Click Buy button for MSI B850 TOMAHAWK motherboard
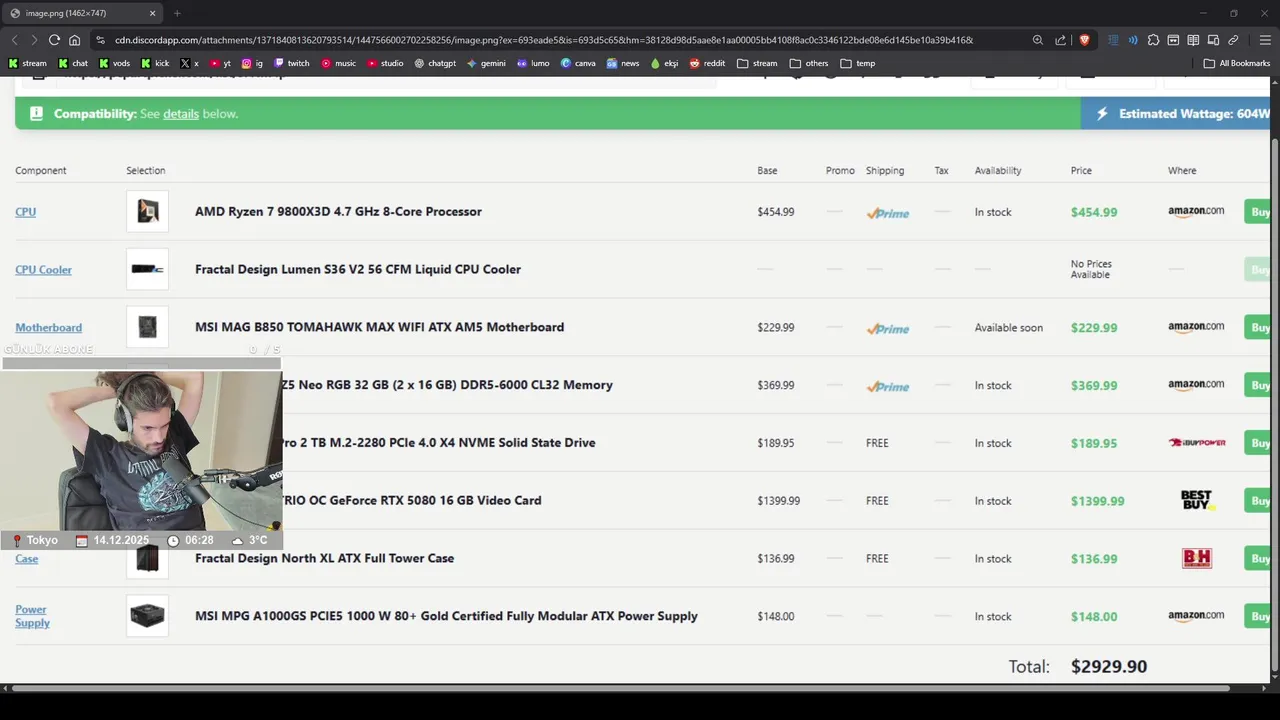1280x720 pixels. [x=1257, y=327]
